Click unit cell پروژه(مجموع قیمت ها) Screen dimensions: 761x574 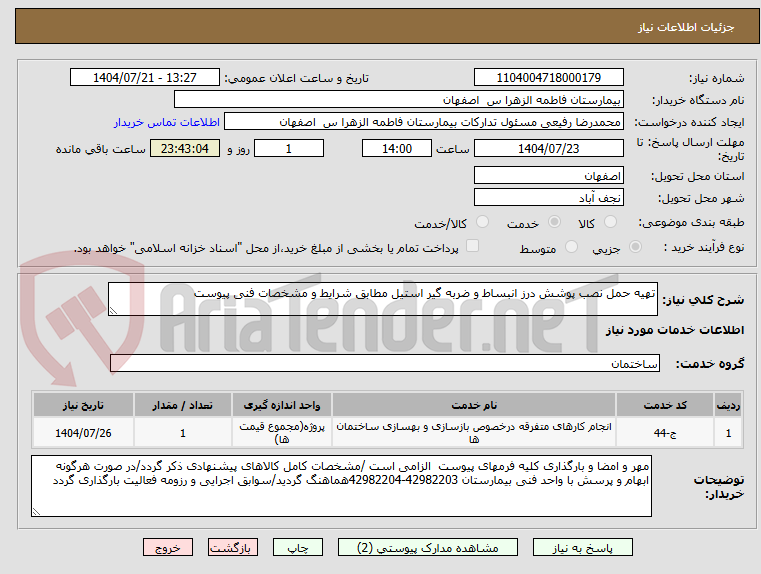coord(281,433)
